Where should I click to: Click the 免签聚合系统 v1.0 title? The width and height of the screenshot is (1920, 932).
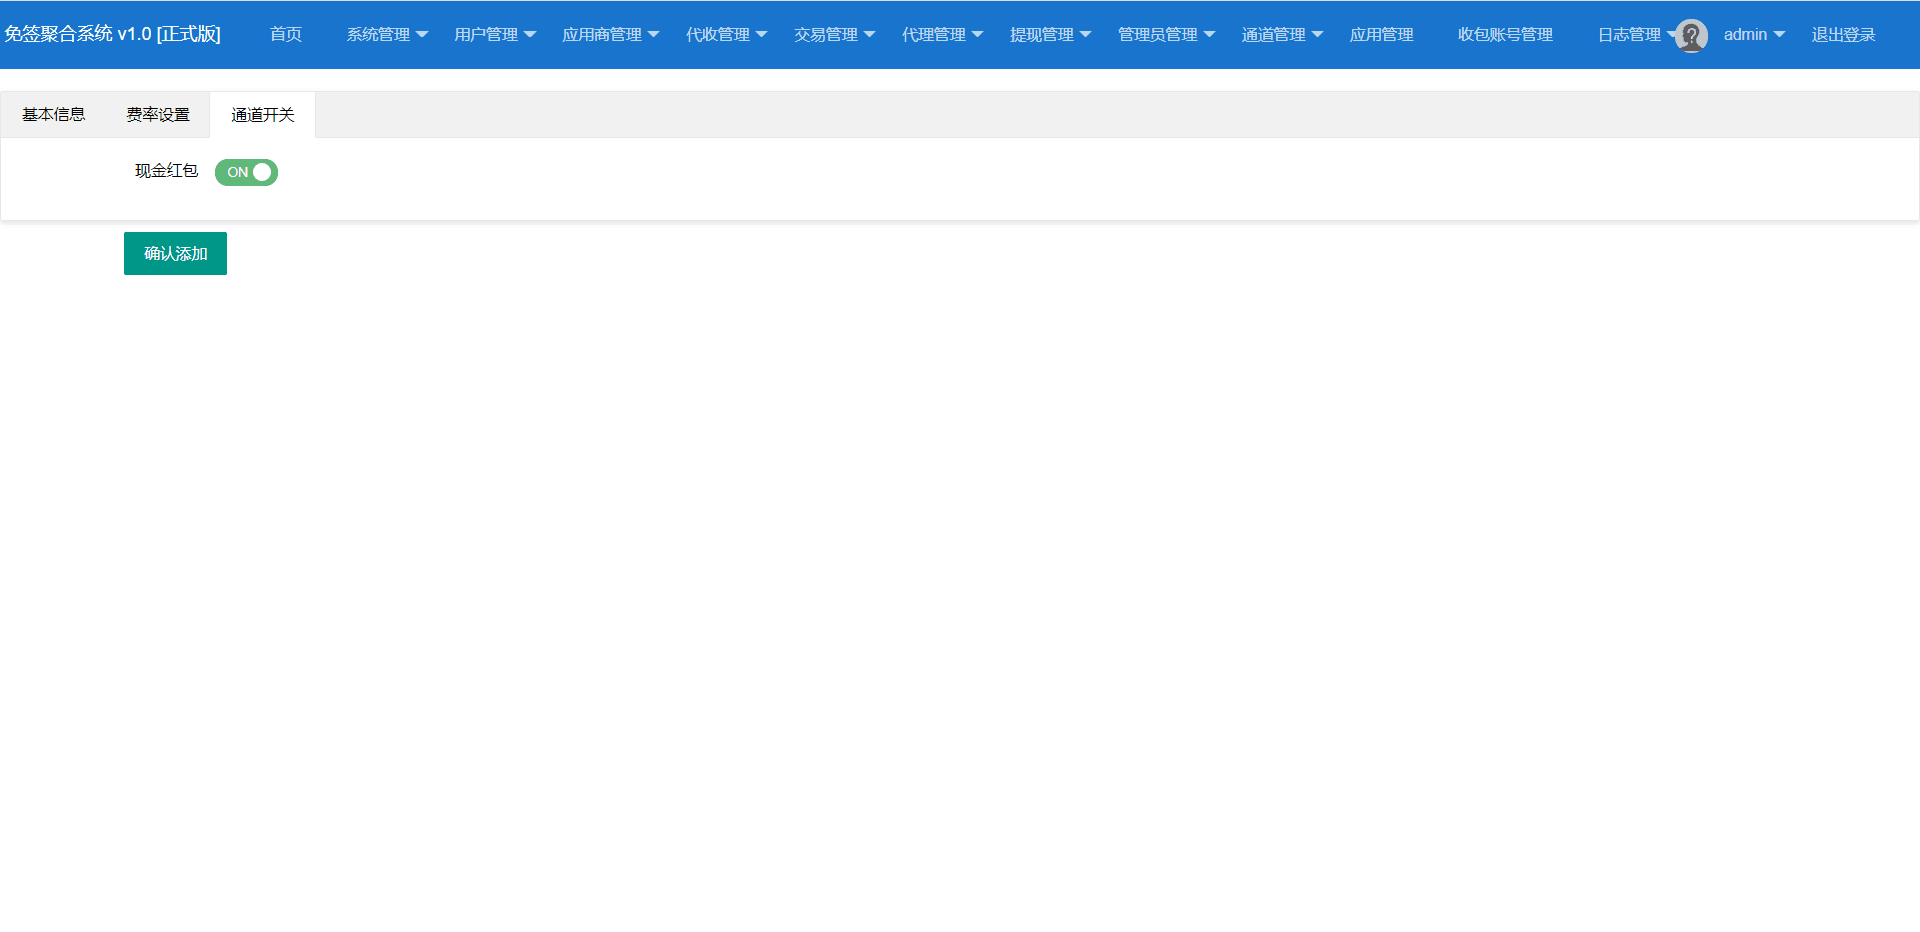point(112,34)
